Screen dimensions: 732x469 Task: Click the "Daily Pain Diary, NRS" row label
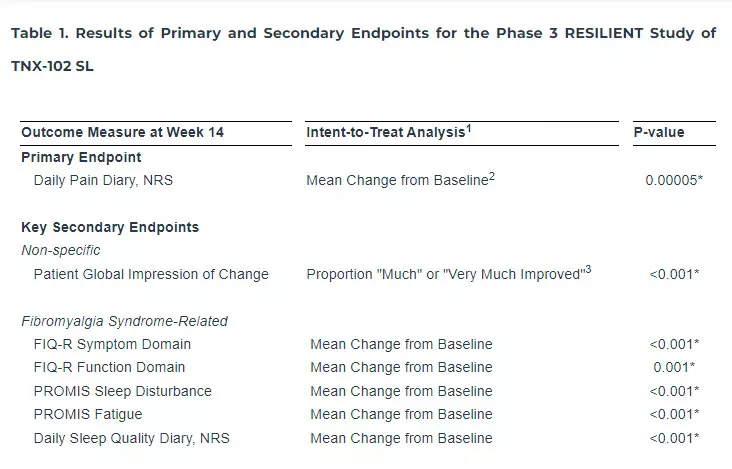(x=110, y=181)
